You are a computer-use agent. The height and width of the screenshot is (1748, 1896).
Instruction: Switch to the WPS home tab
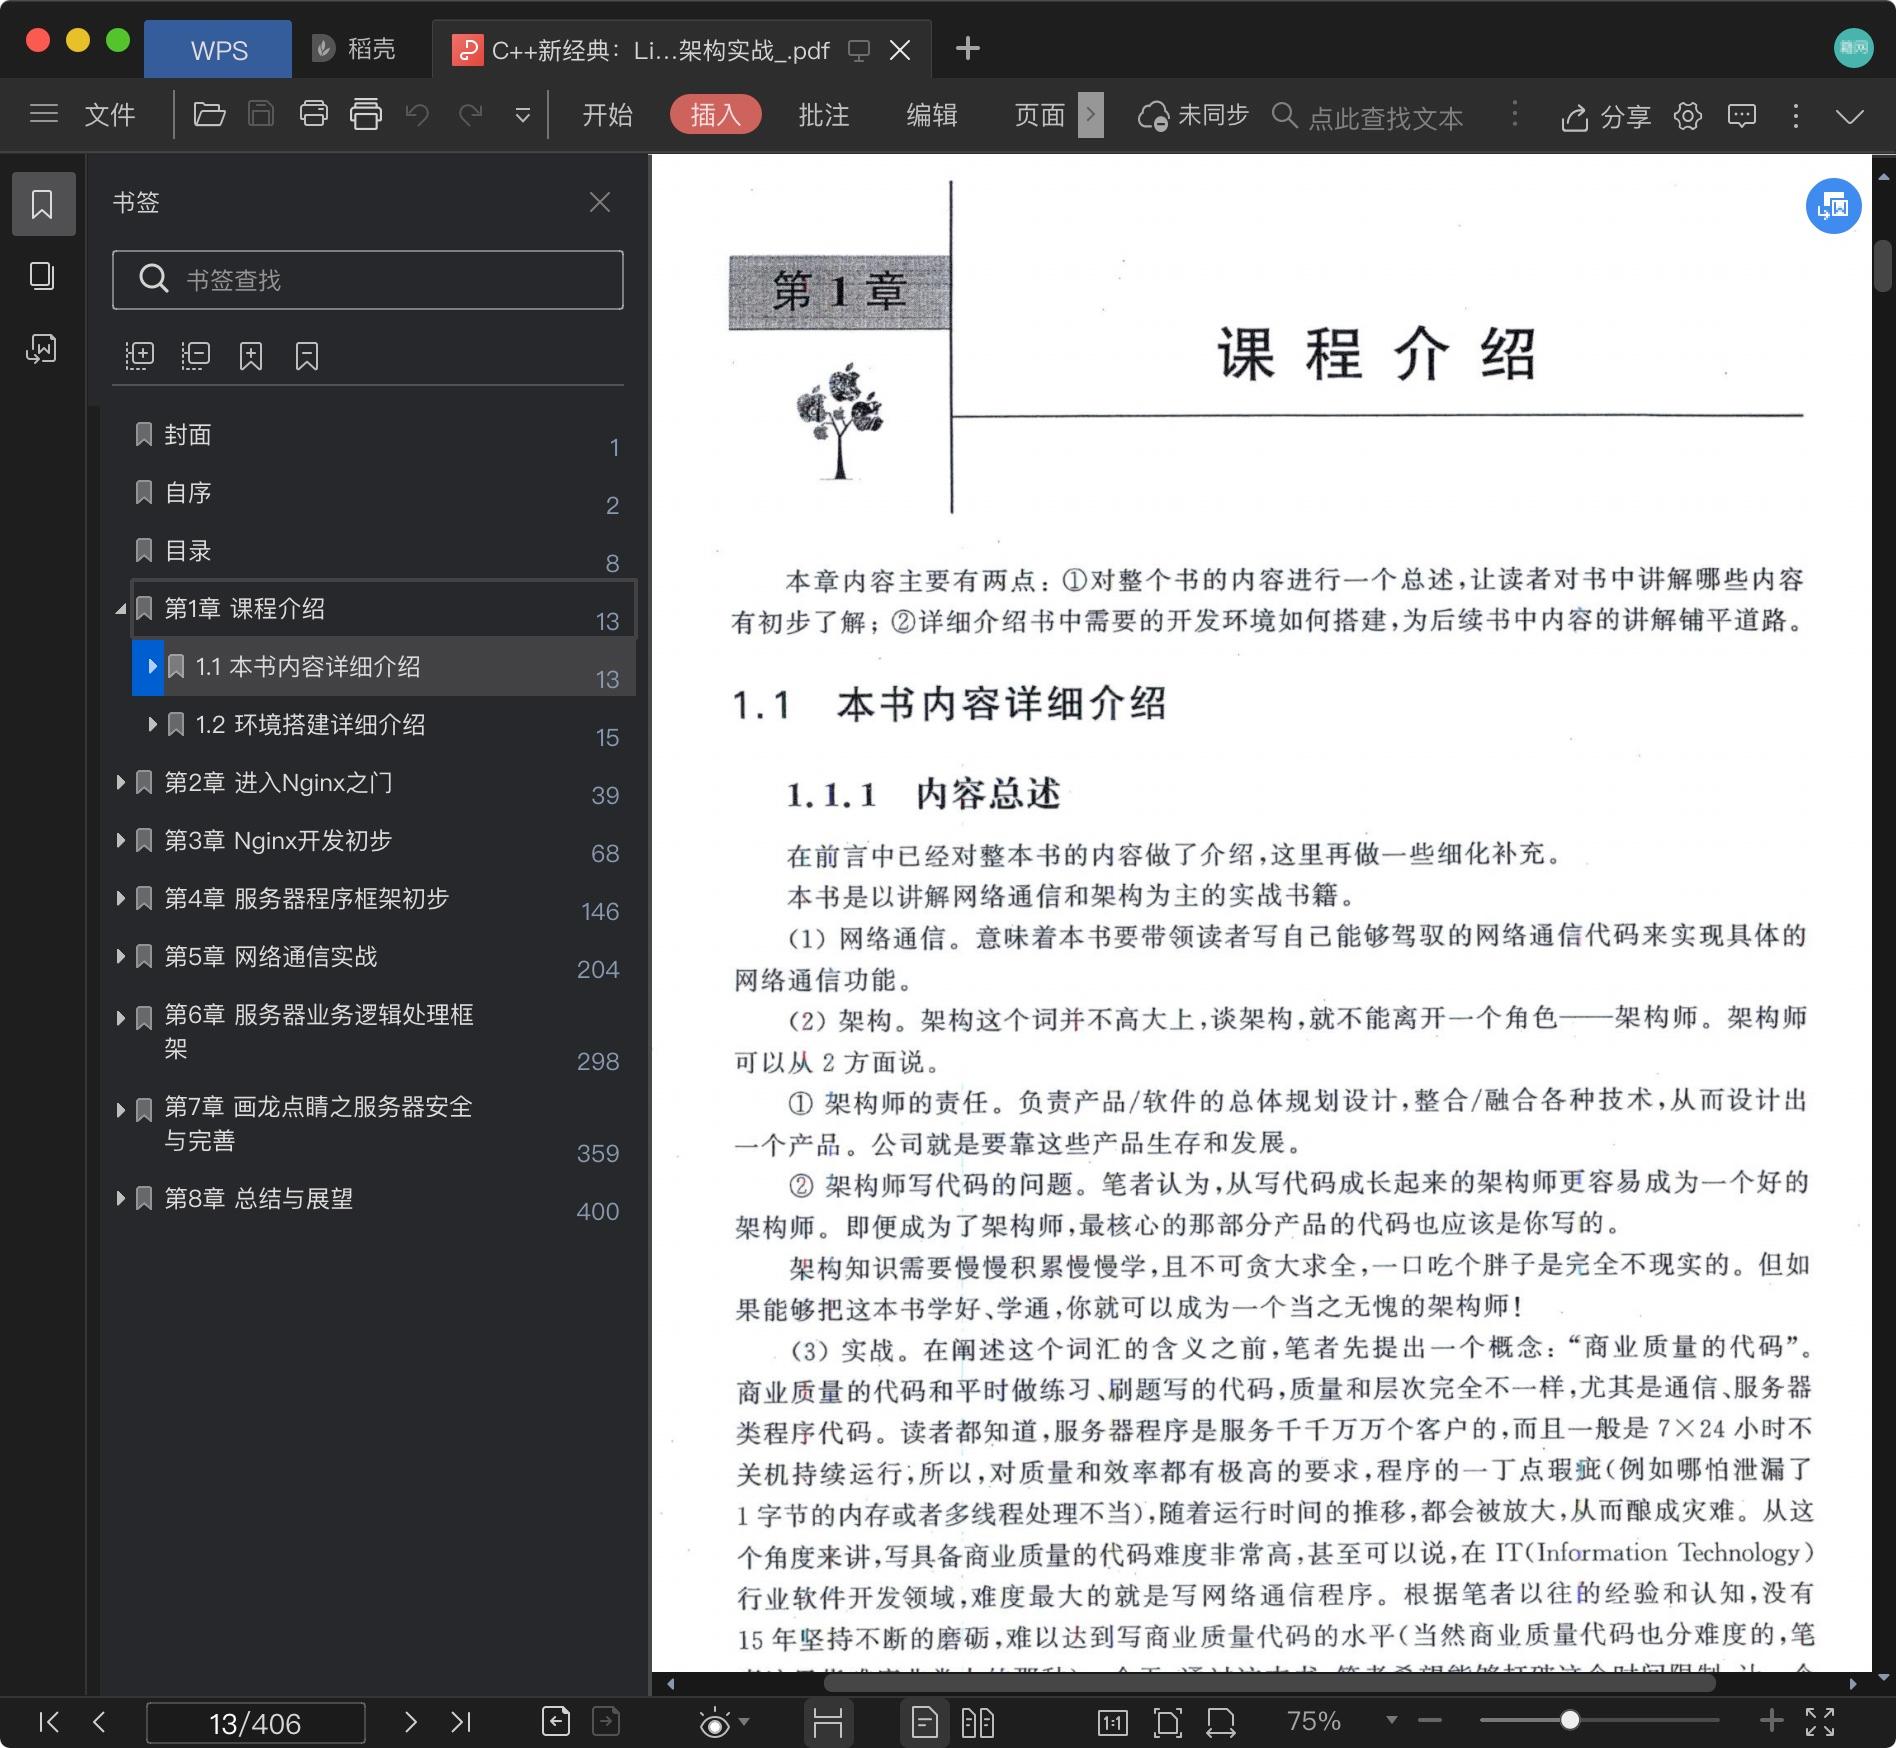[218, 50]
